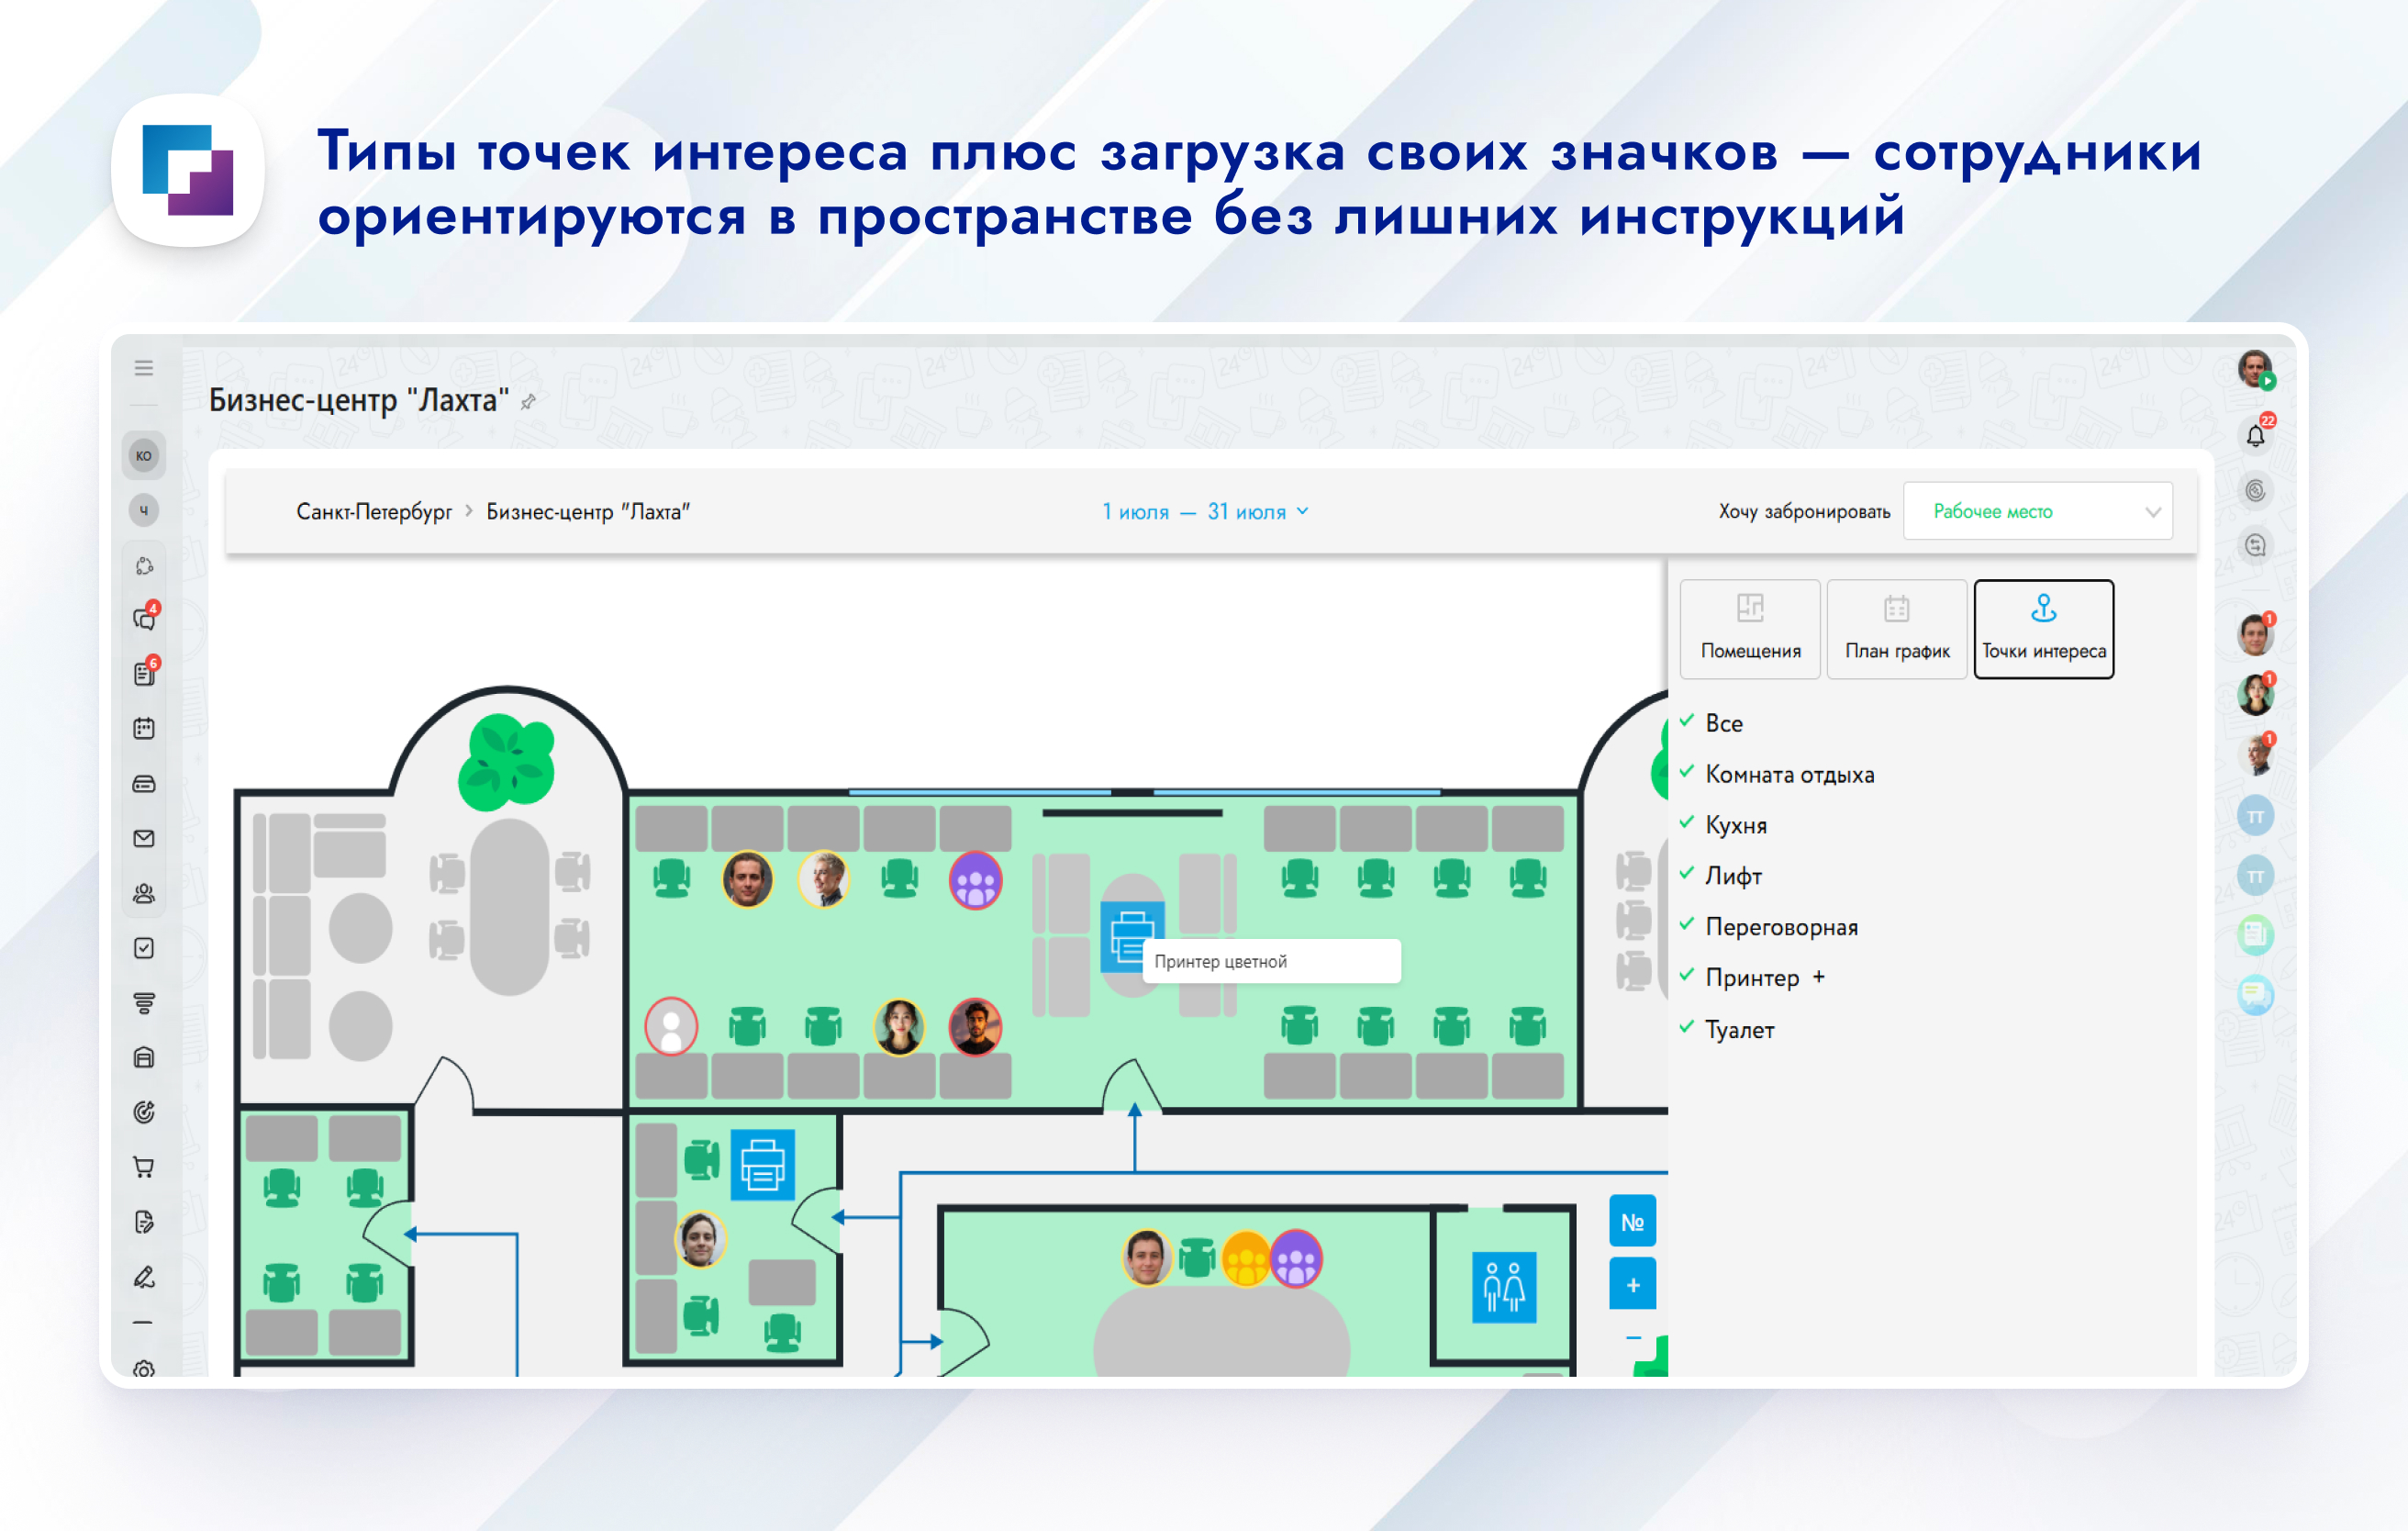Zoom out with the minus map button
Image resolution: width=2408 pixels, height=1531 pixels.
pyautogui.click(x=1632, y=1337)
